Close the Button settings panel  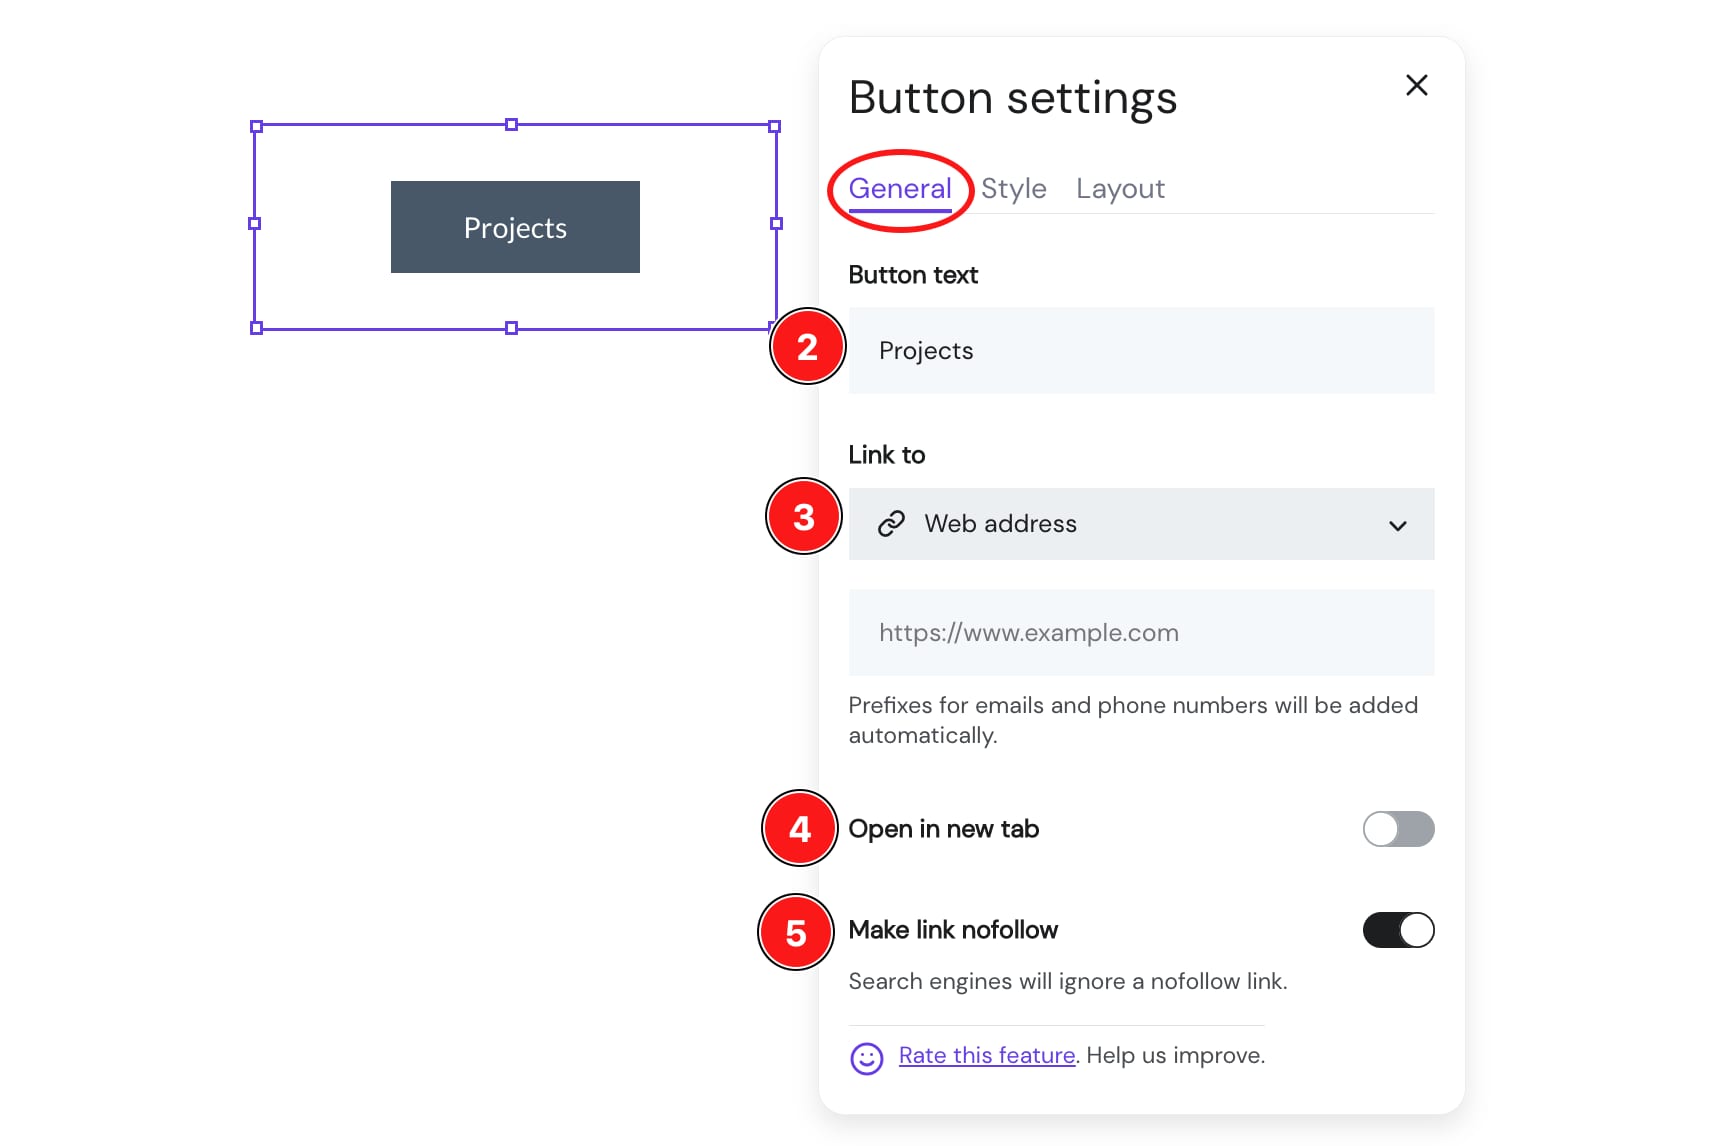(x=1416, y=85)
